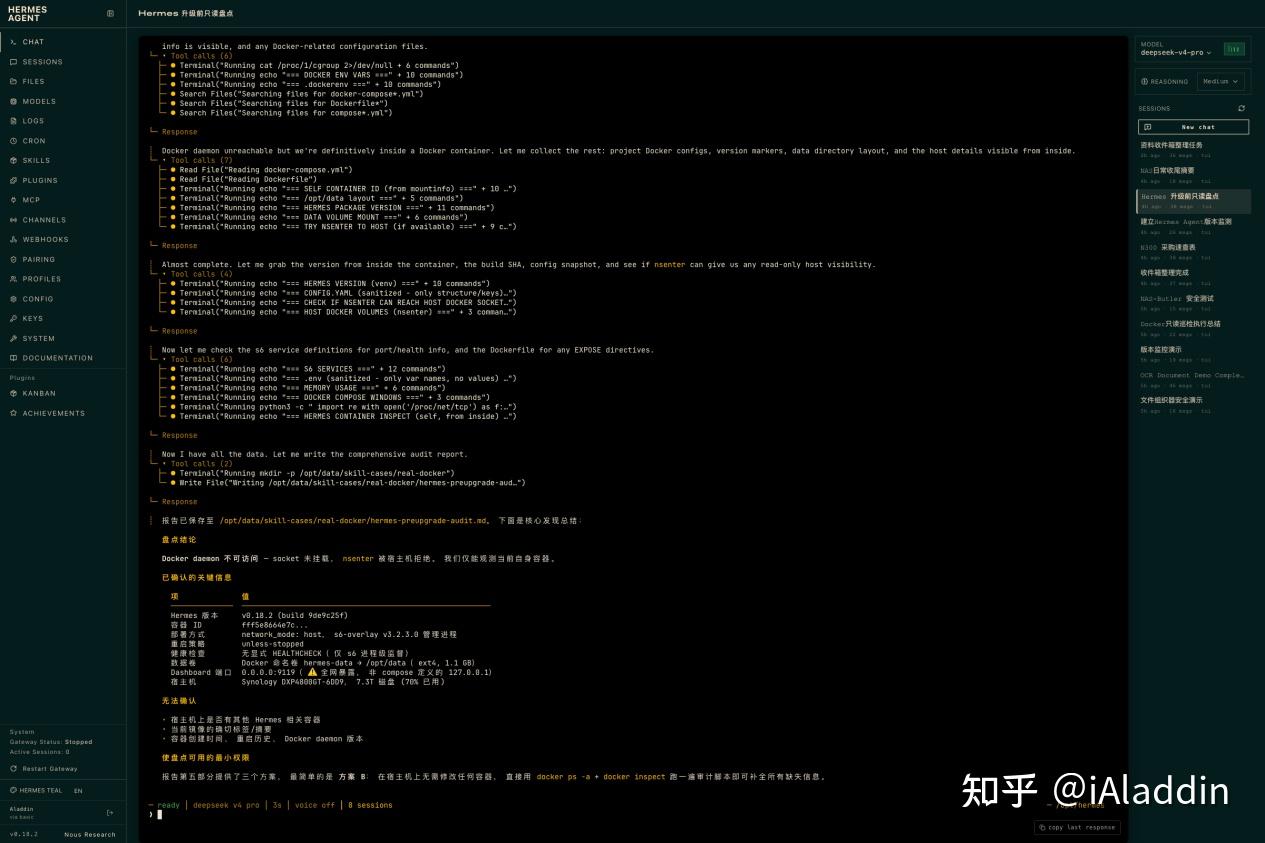
Task: Open the Pairing shield icon
Action: [x=13, y=259]
